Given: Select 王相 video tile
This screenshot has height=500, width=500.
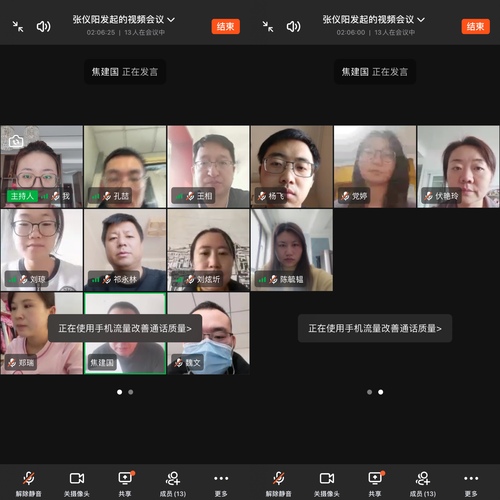Looking at the screenshot, I should [x=208, y=167].
